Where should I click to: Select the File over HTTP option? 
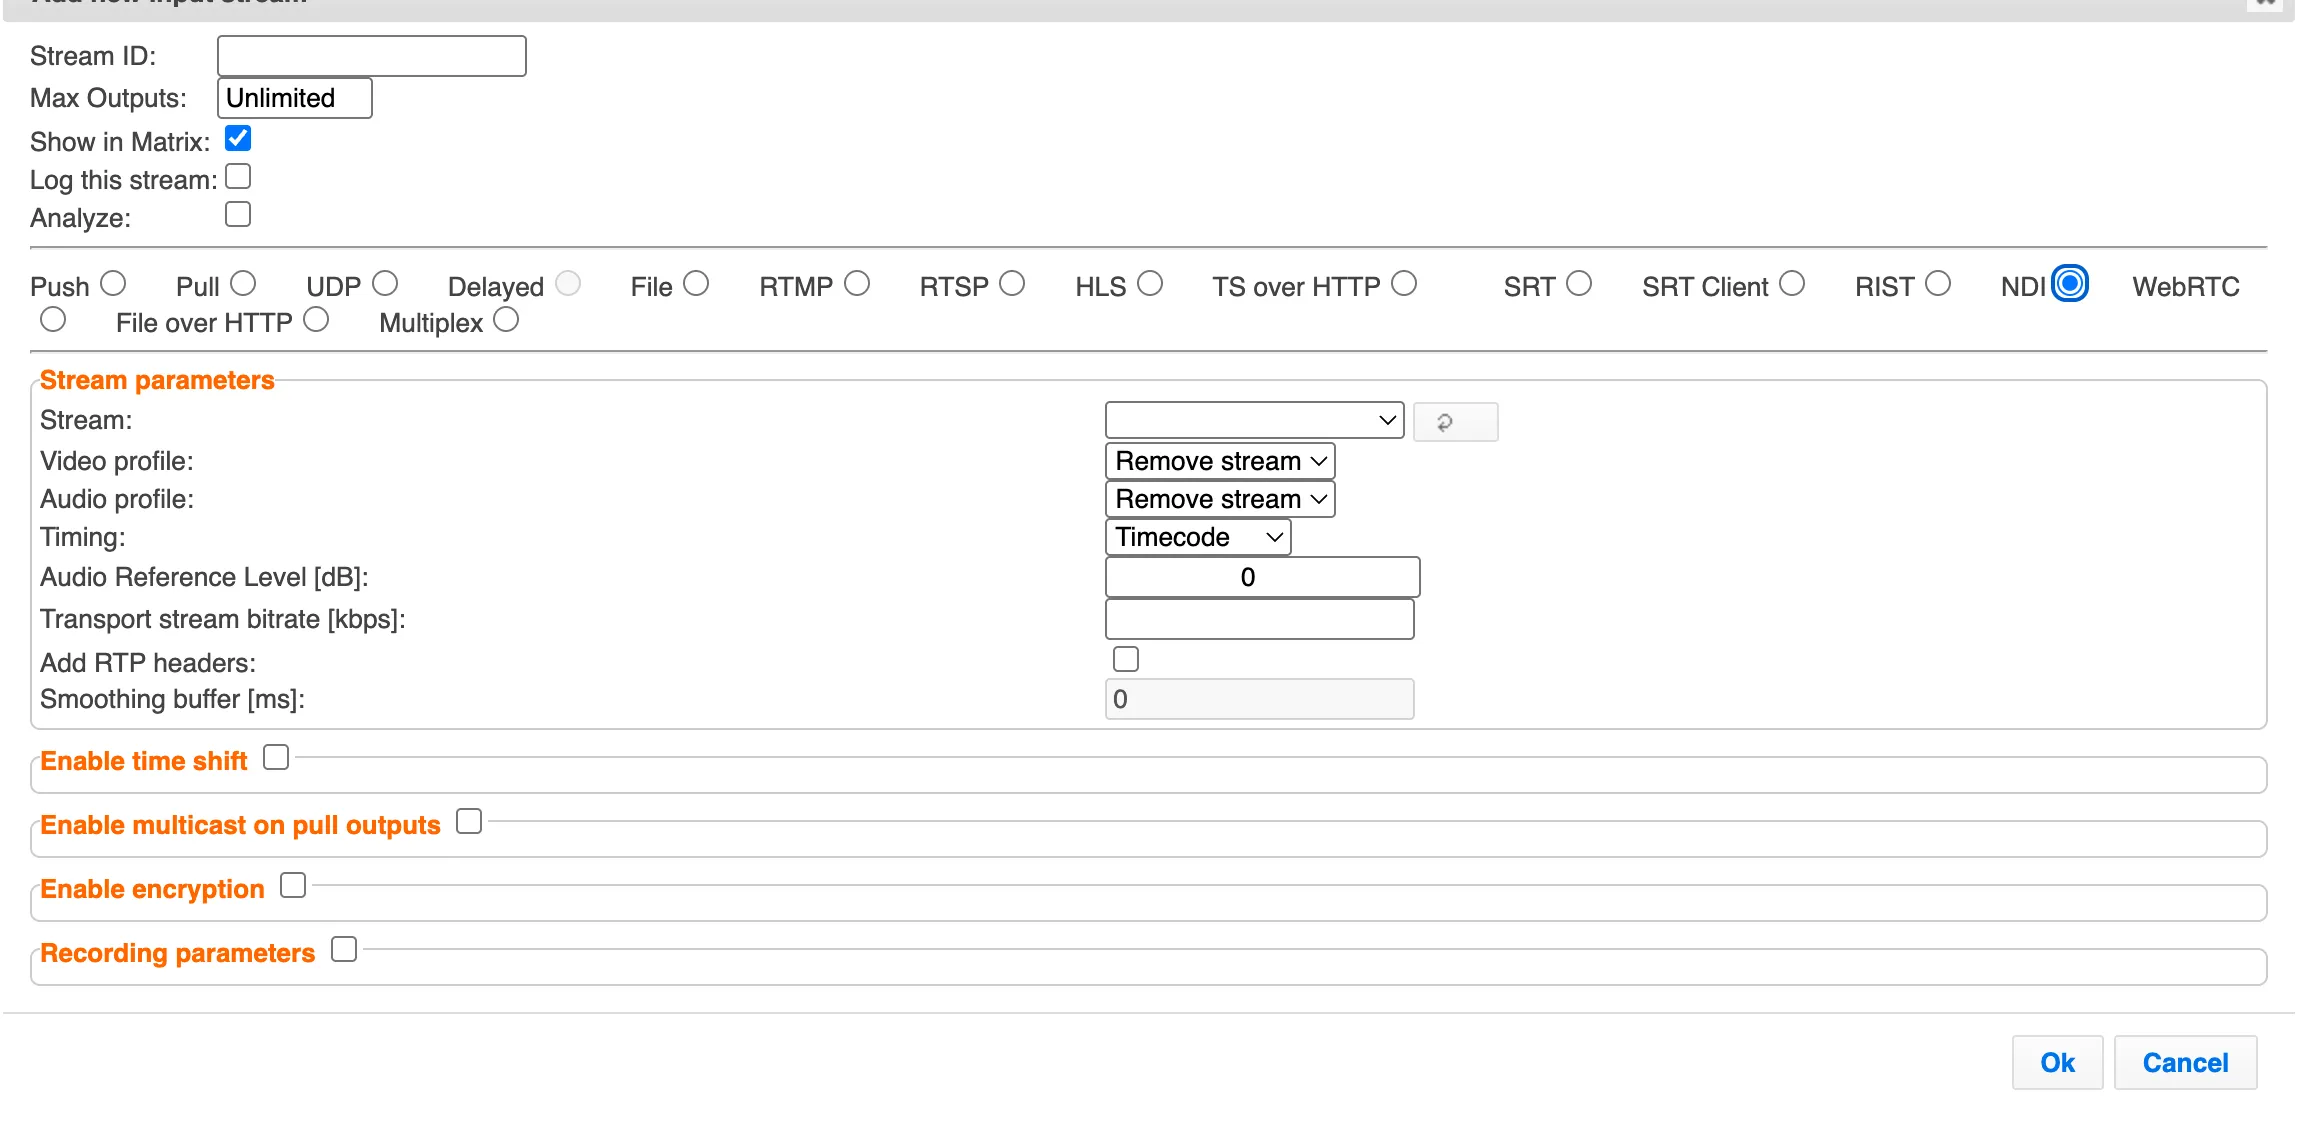[316, 320]
